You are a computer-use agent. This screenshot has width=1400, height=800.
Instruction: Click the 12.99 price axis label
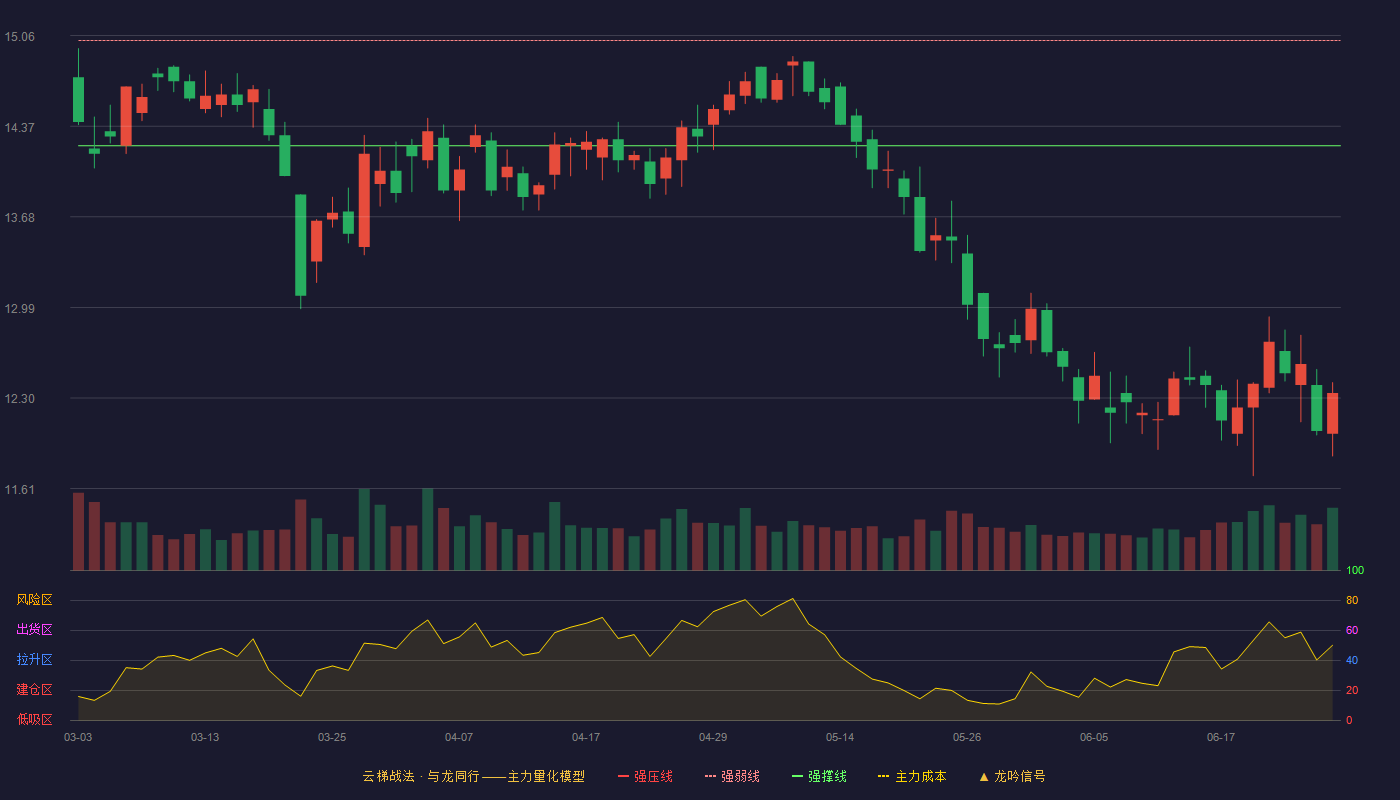(x=19, y=309)
